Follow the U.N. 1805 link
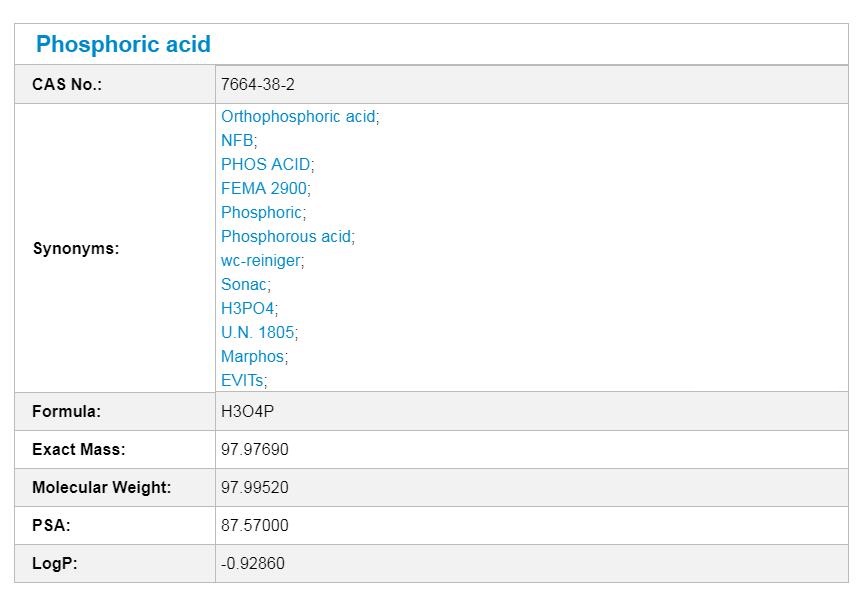The image size is (862, 597). point(258,333)
